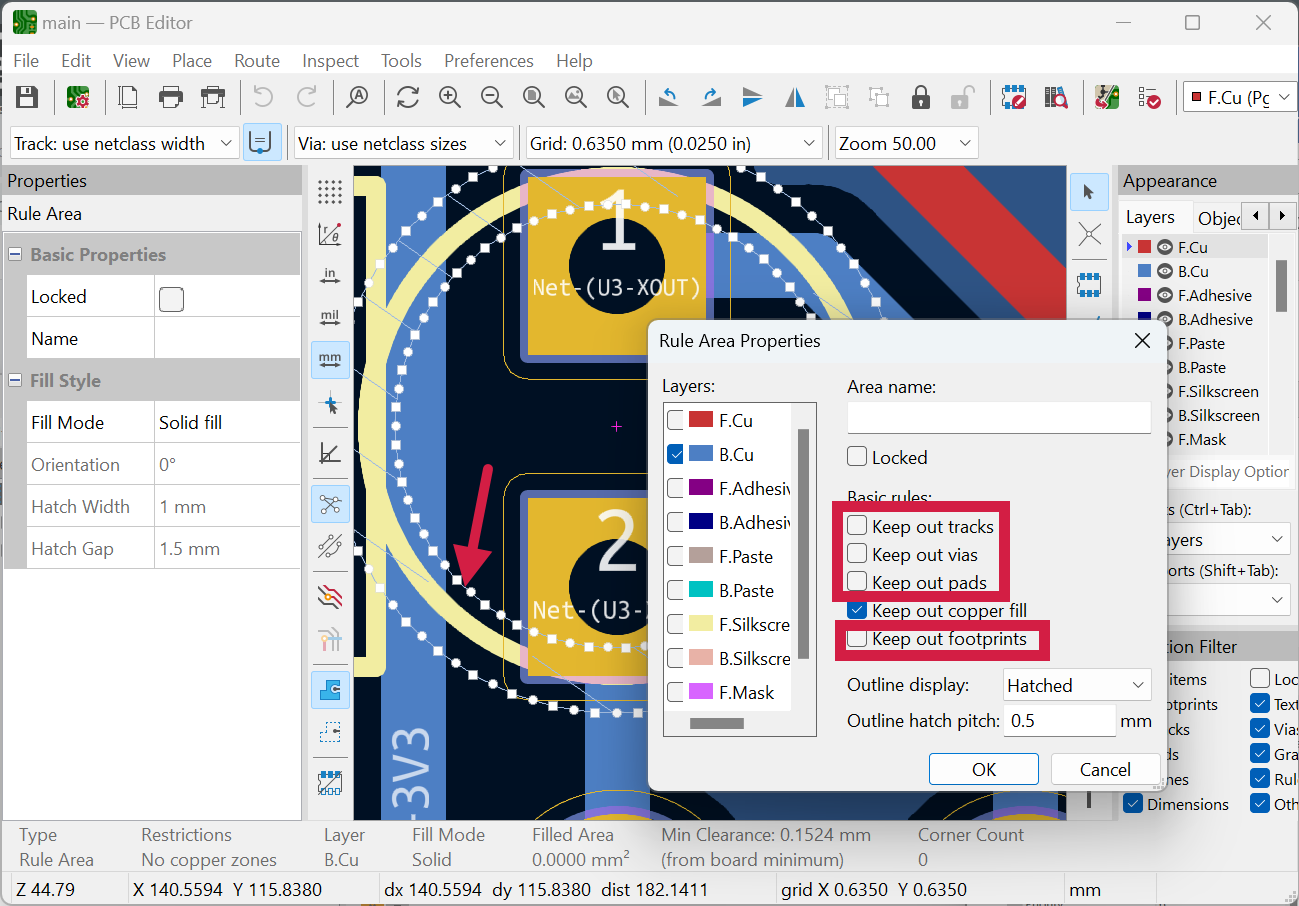Click Rotate counterclockwise icon
1299x906 pixels.
point(669,97)
